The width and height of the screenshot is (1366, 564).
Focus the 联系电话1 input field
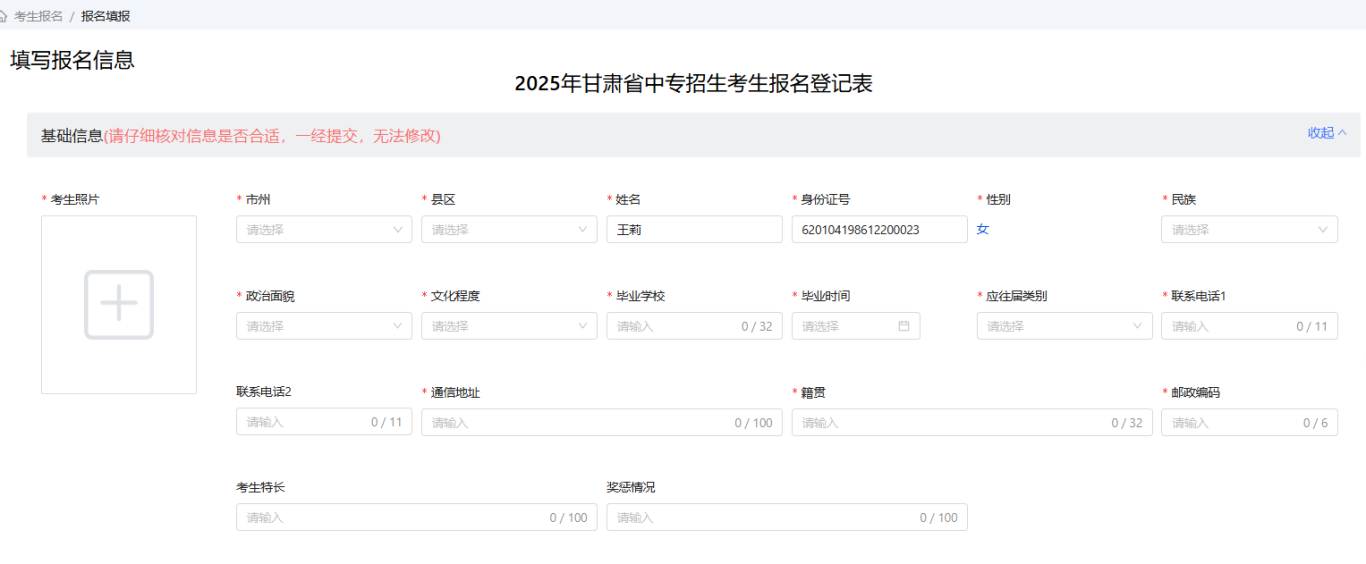[x=1230, y=326]
